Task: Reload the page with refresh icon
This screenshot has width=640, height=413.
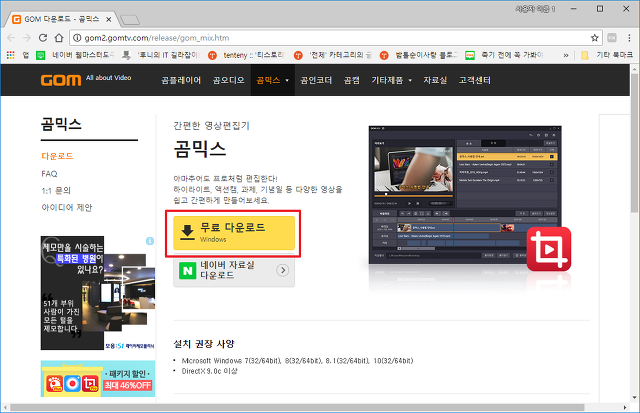Action: click(x=43, y=38)
